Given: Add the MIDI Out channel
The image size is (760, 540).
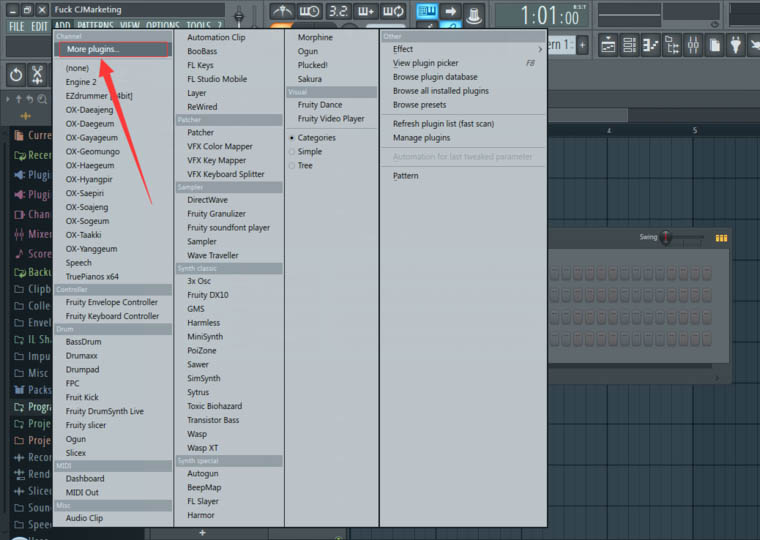Looking at the screenshot, I should pyautogui.click(x=82, y=492).
